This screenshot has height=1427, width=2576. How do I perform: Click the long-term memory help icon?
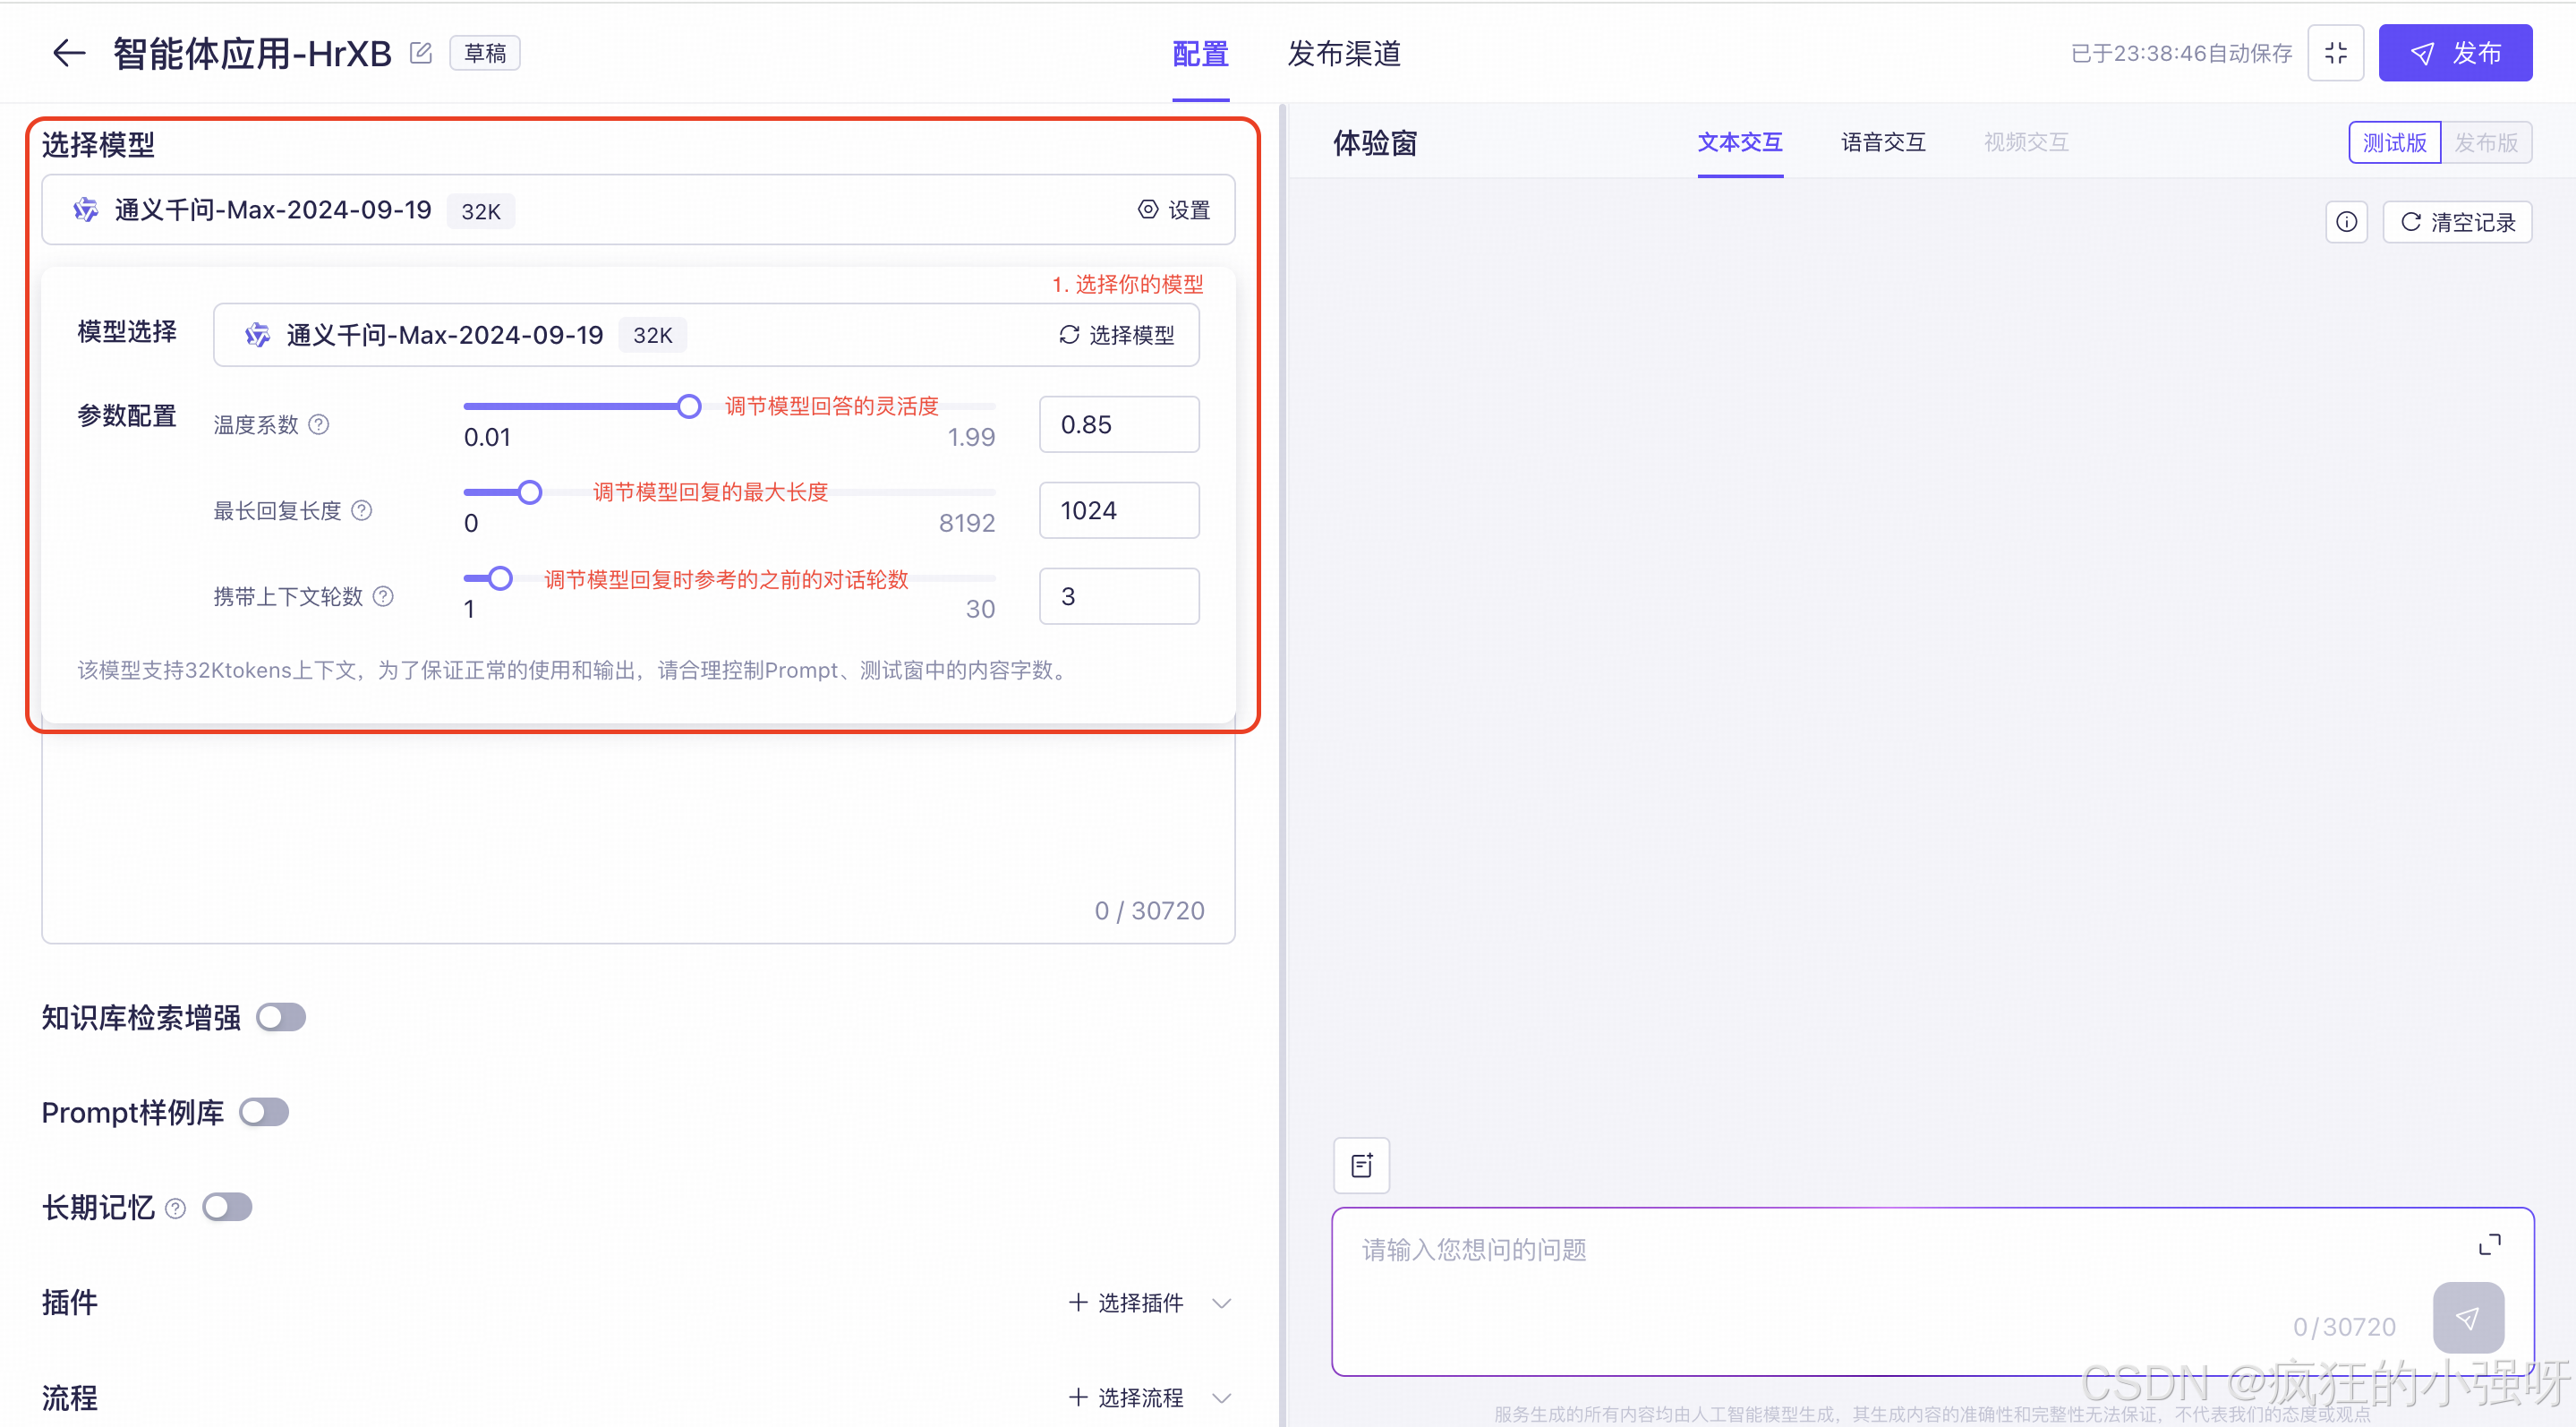coord(176,1209)
